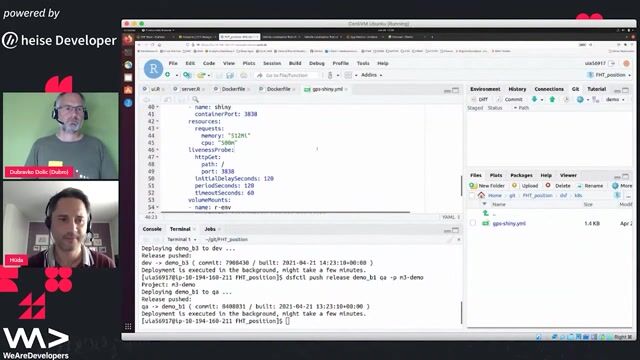This screenshot has width=640, height=360.
Task: Click the maximize source editor pane icon
Action: tap(456, 90)
